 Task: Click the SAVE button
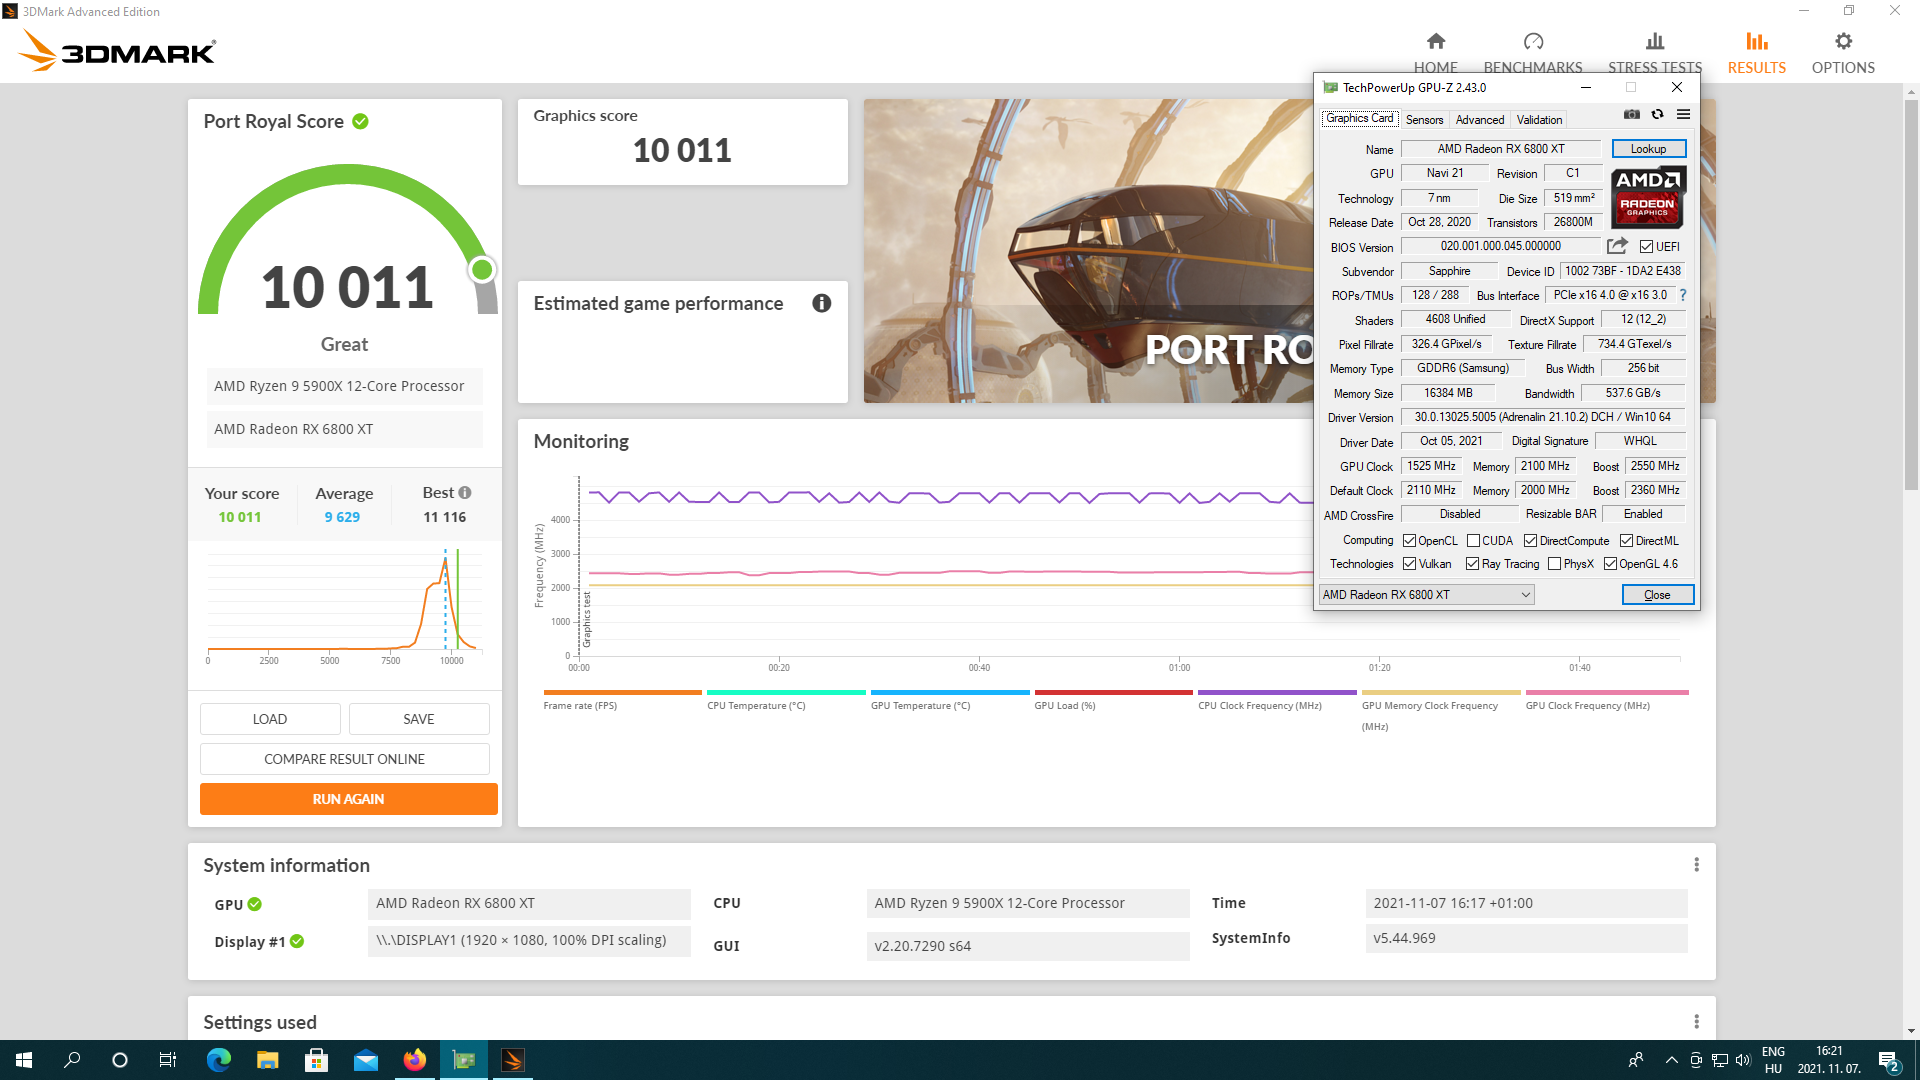tap(419, 719)
